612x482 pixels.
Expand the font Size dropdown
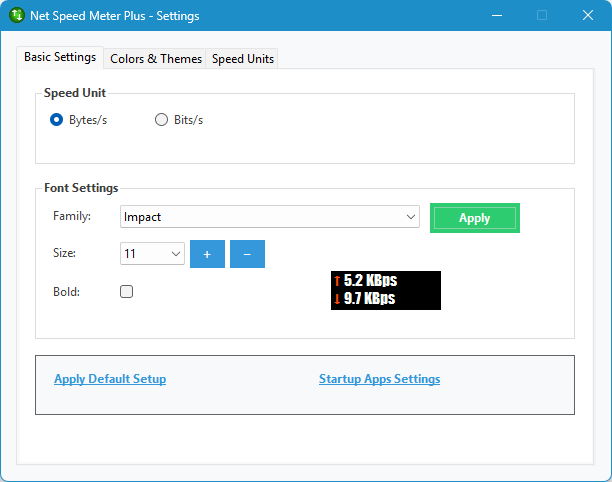pyautogui.click(x=176, y=254)
